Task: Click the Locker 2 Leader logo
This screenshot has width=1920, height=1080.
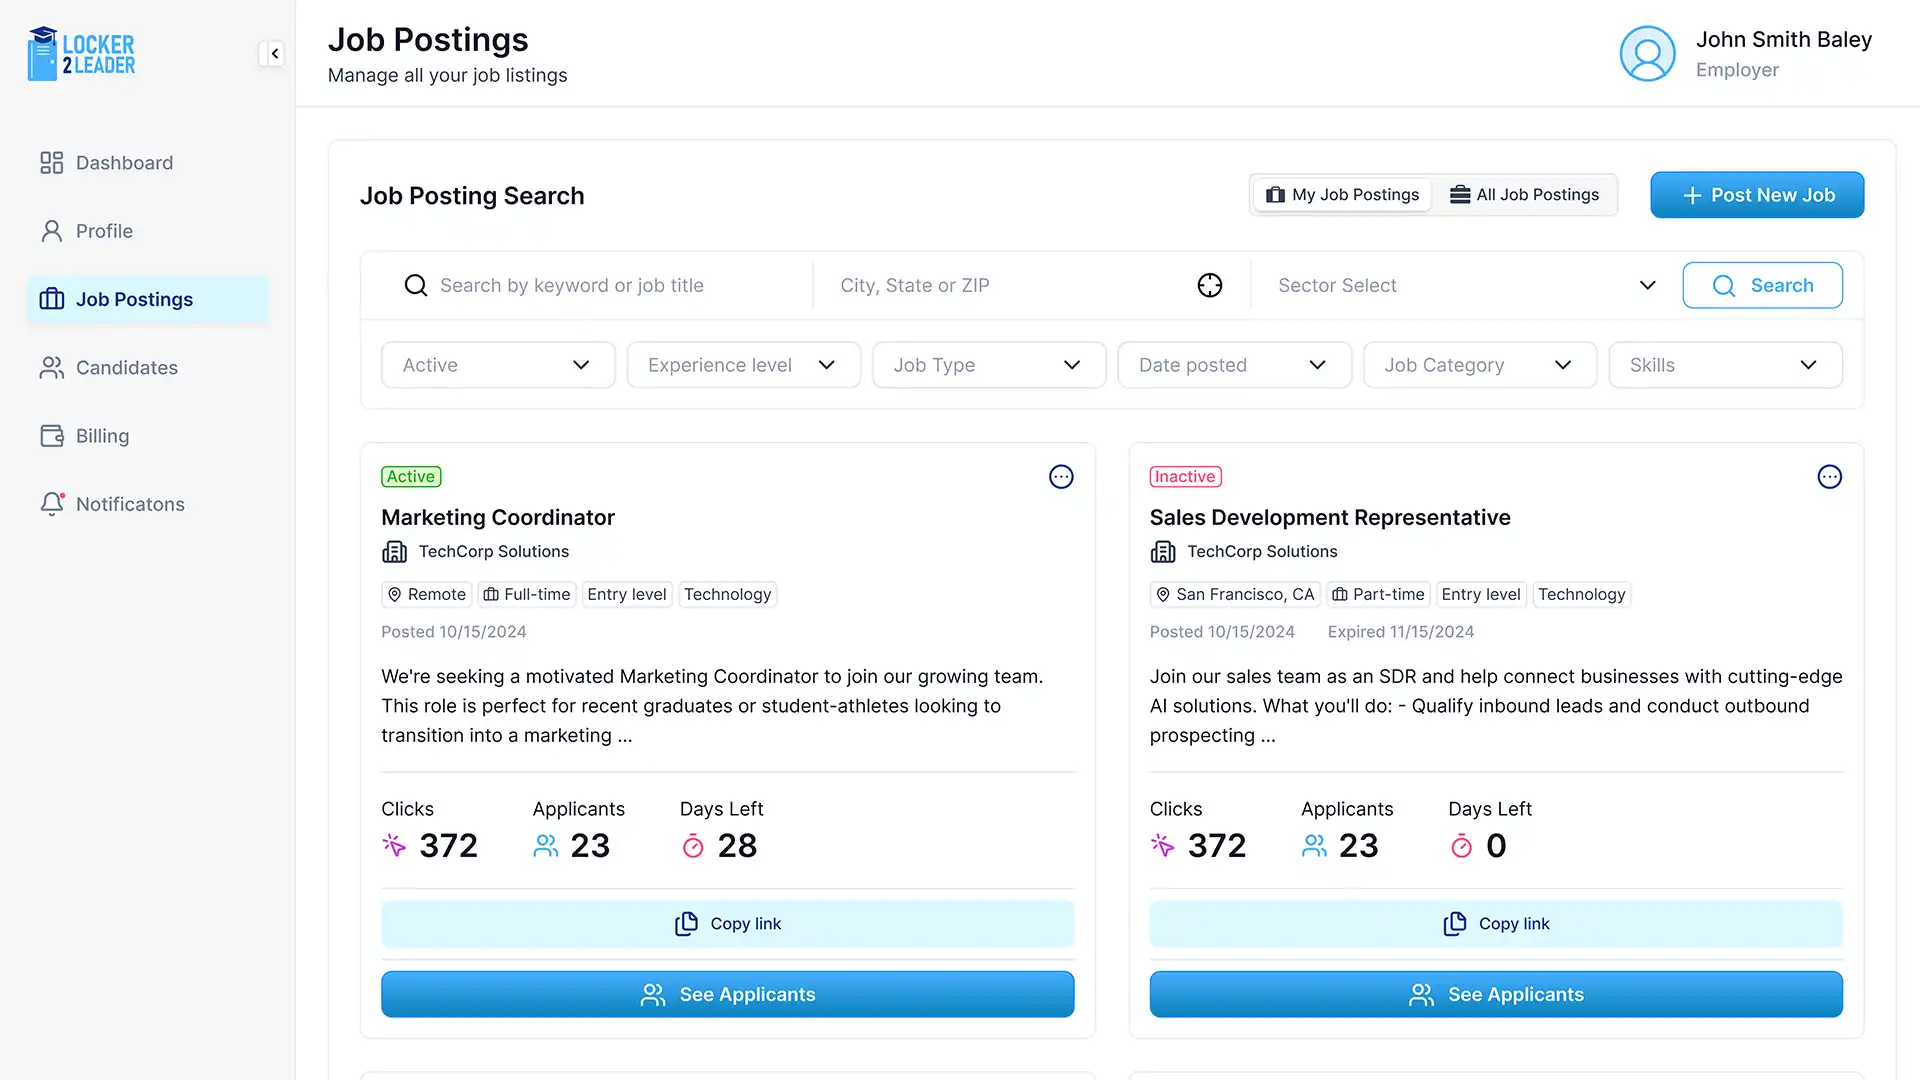Action: point(82,54)
